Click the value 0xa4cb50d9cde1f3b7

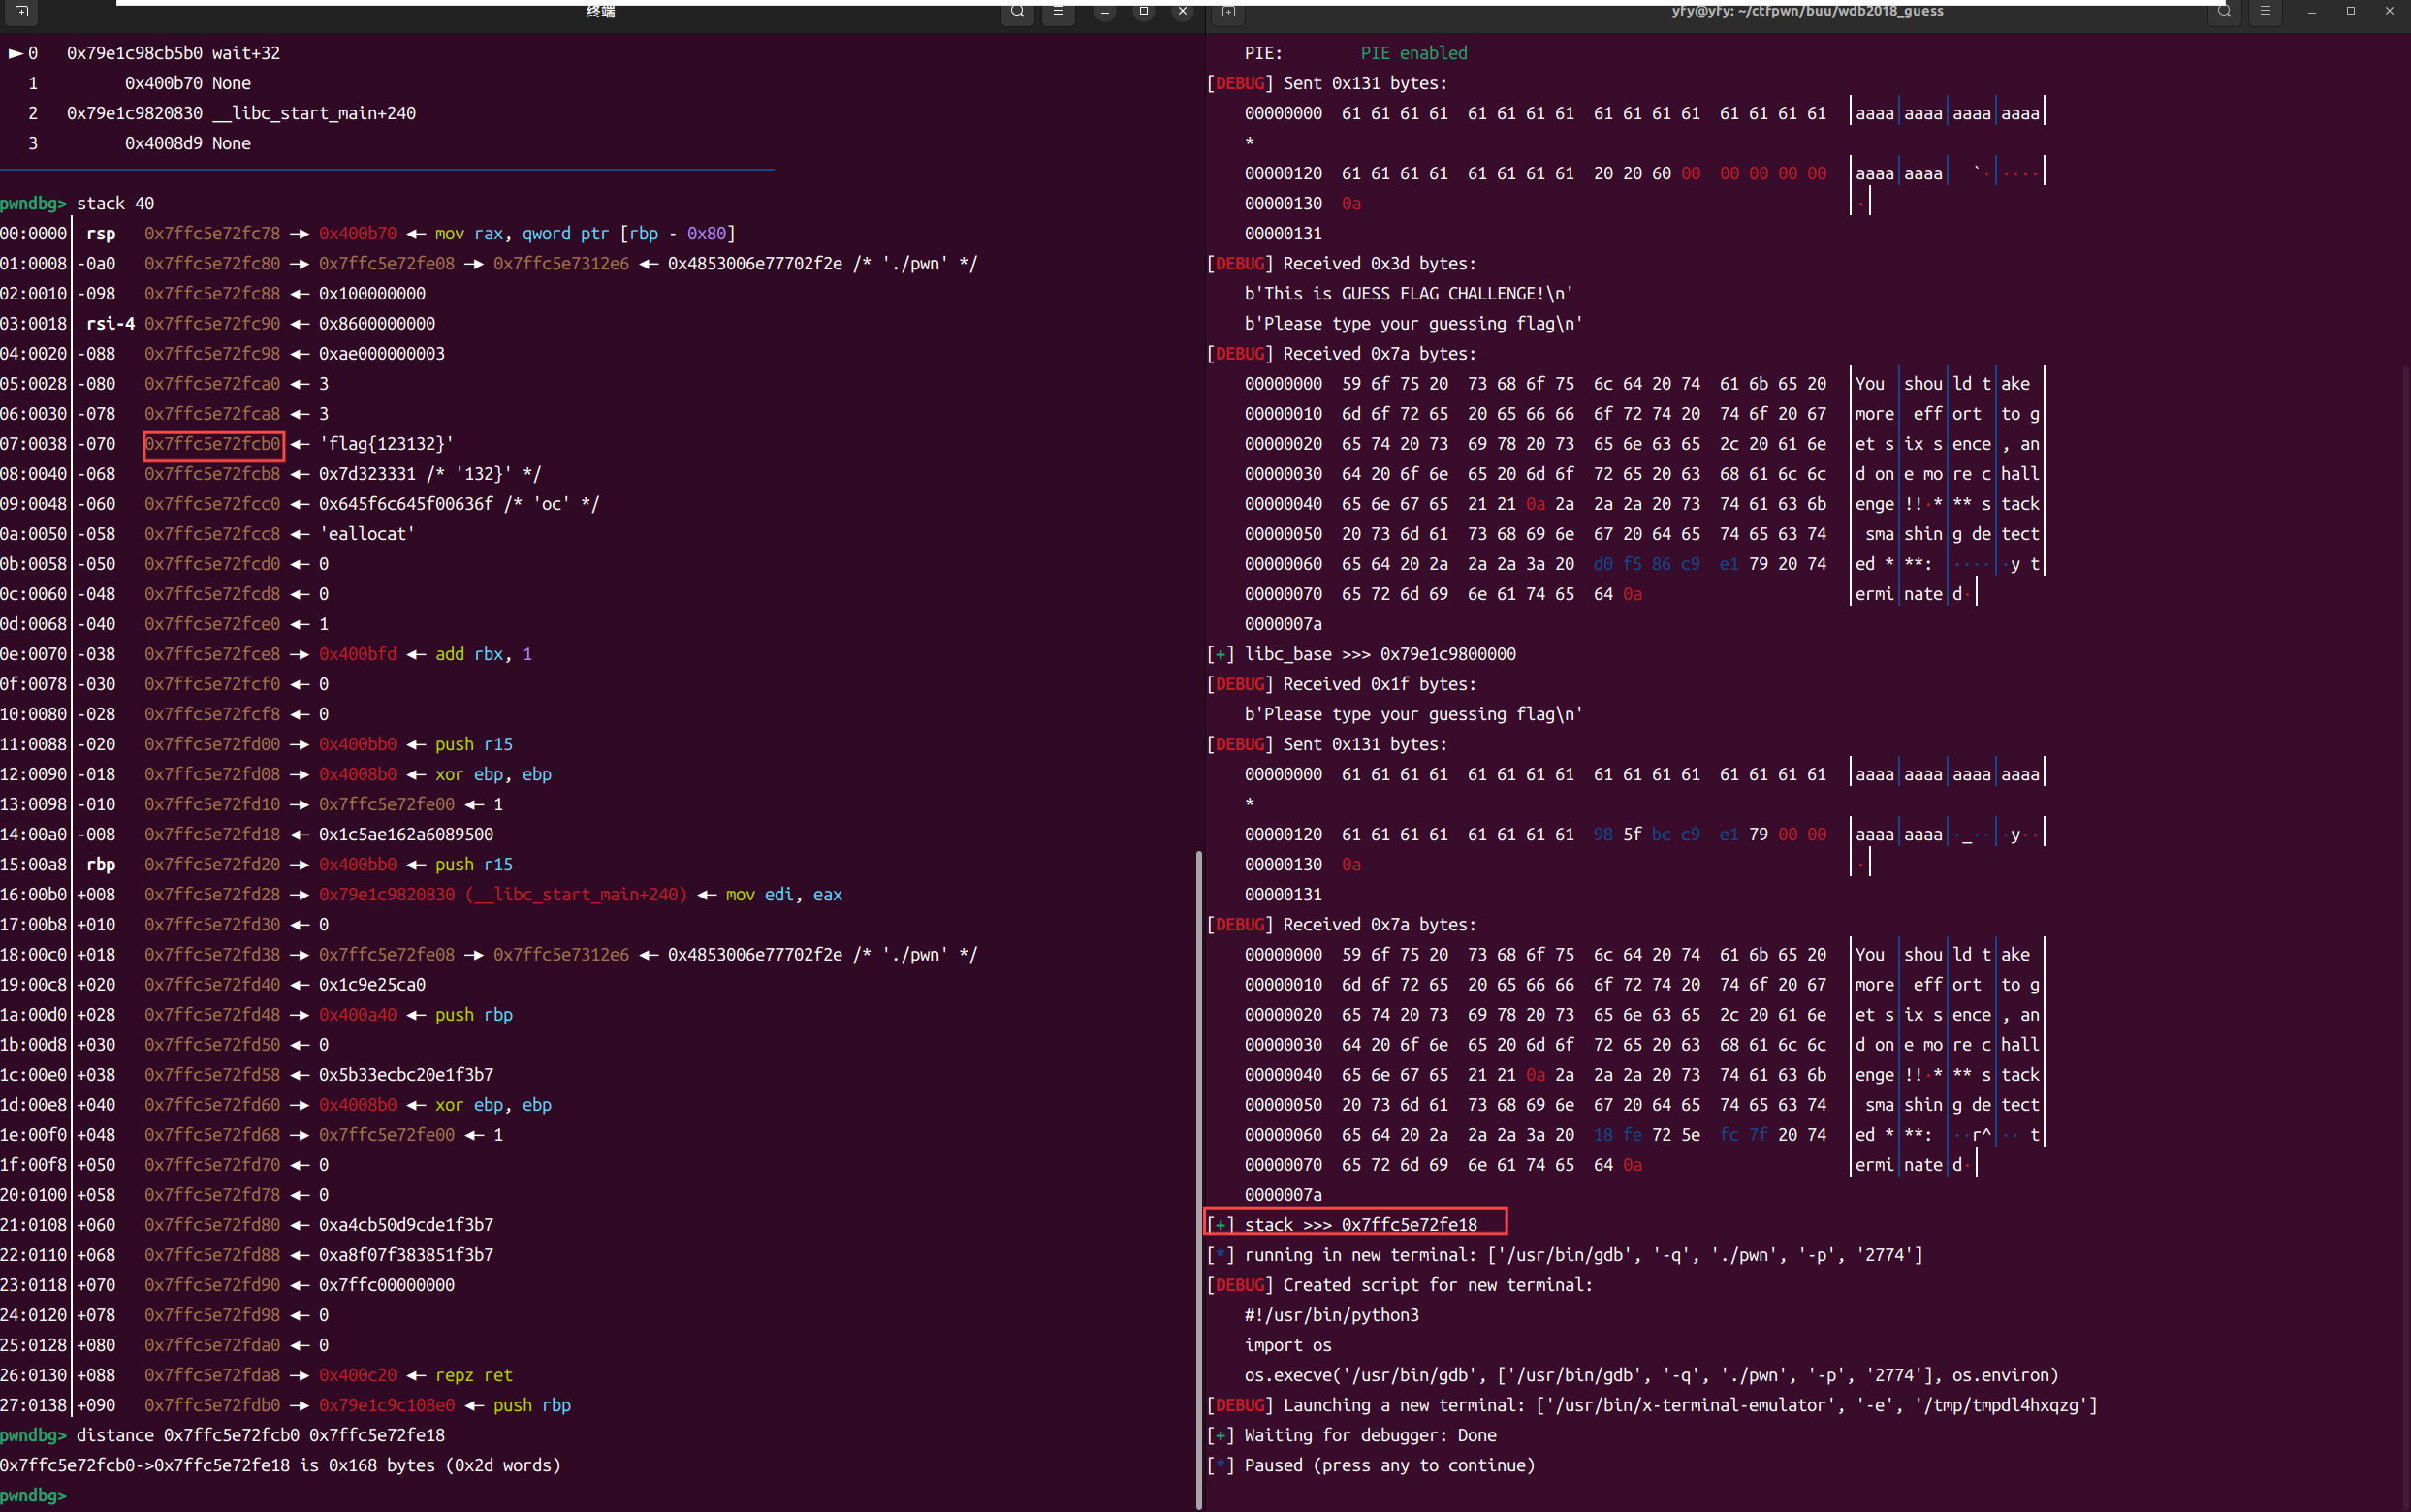pyautogui.click(x=406, y=1225)
